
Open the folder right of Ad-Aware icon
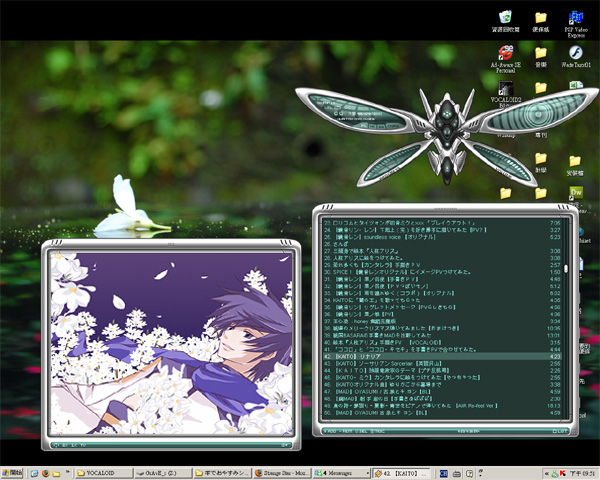click(541, 52)
